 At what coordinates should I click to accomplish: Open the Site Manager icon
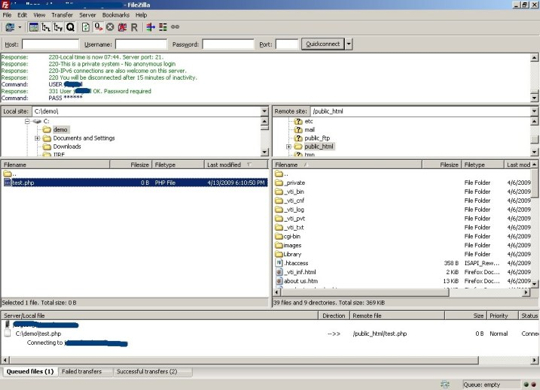click(10, 27)
